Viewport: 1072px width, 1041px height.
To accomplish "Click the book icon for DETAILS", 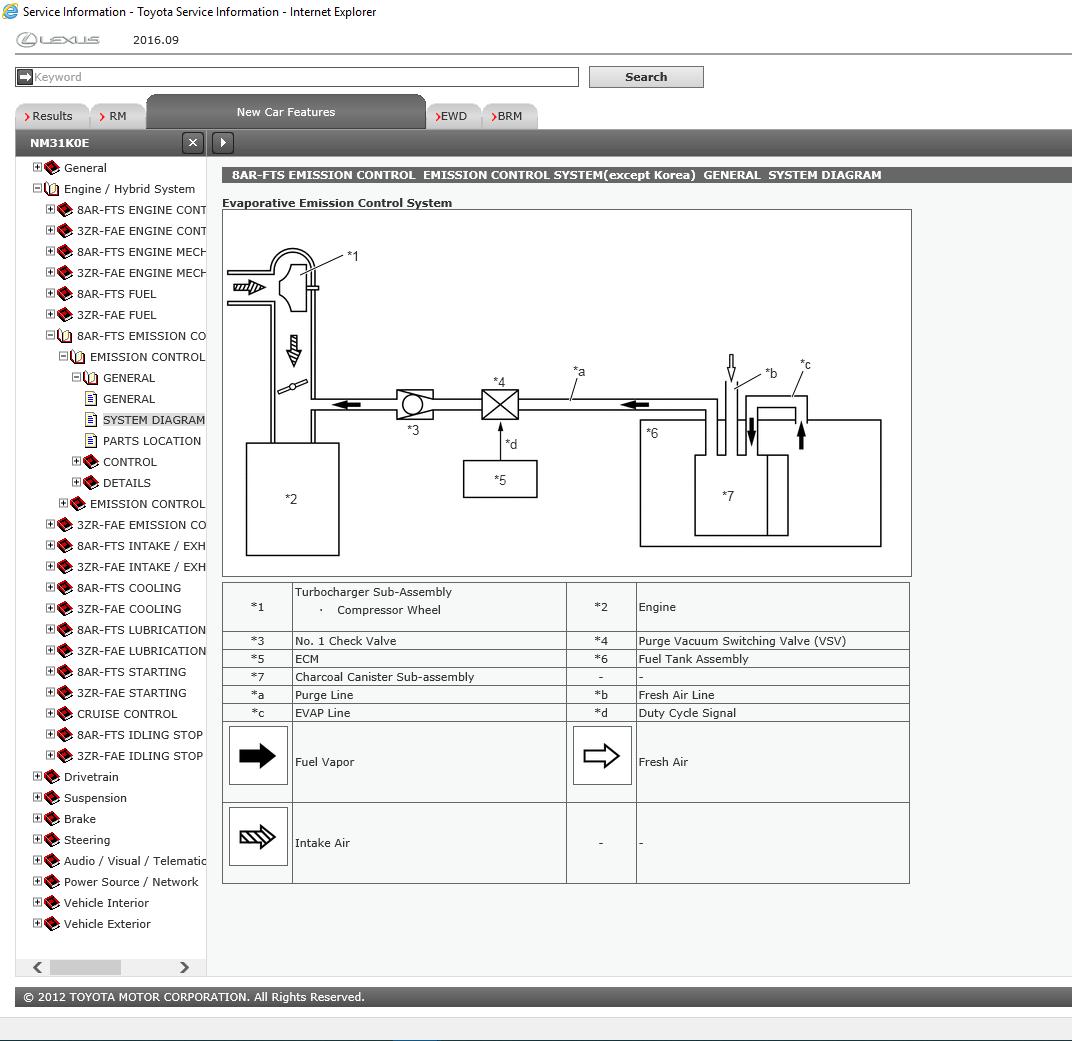I will (91, 483).
